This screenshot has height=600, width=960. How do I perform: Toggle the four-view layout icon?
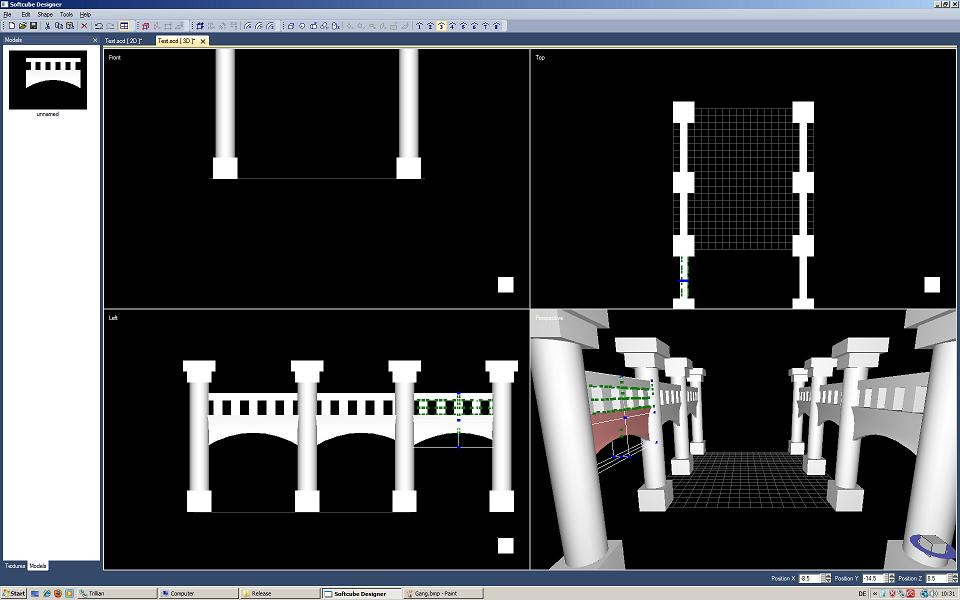point(124,25)
